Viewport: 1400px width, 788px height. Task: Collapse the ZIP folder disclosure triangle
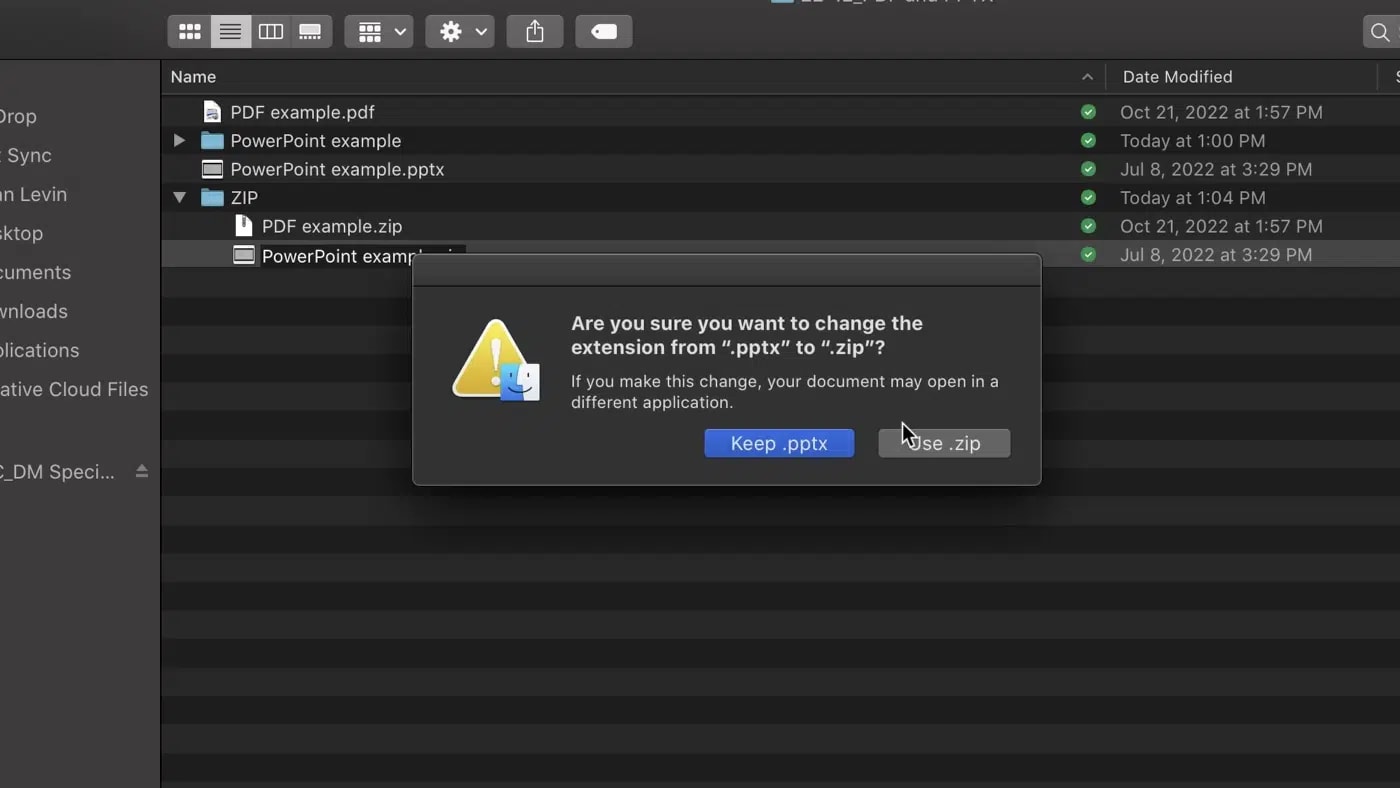tap(179, 197)
